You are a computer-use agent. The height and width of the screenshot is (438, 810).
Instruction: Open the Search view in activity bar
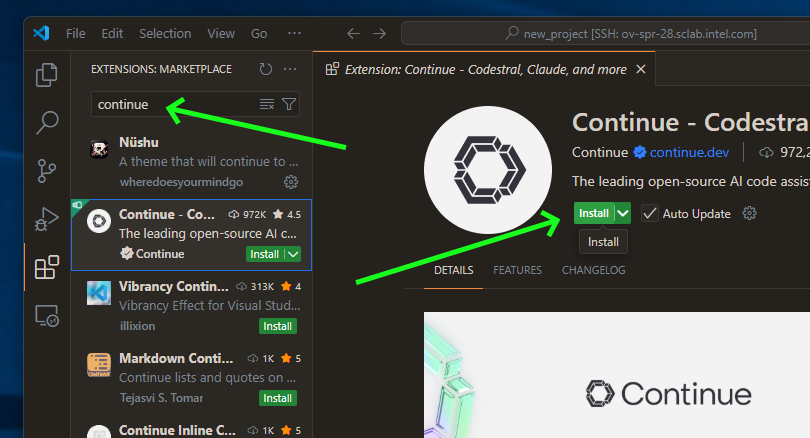click(x=47, y=123)
